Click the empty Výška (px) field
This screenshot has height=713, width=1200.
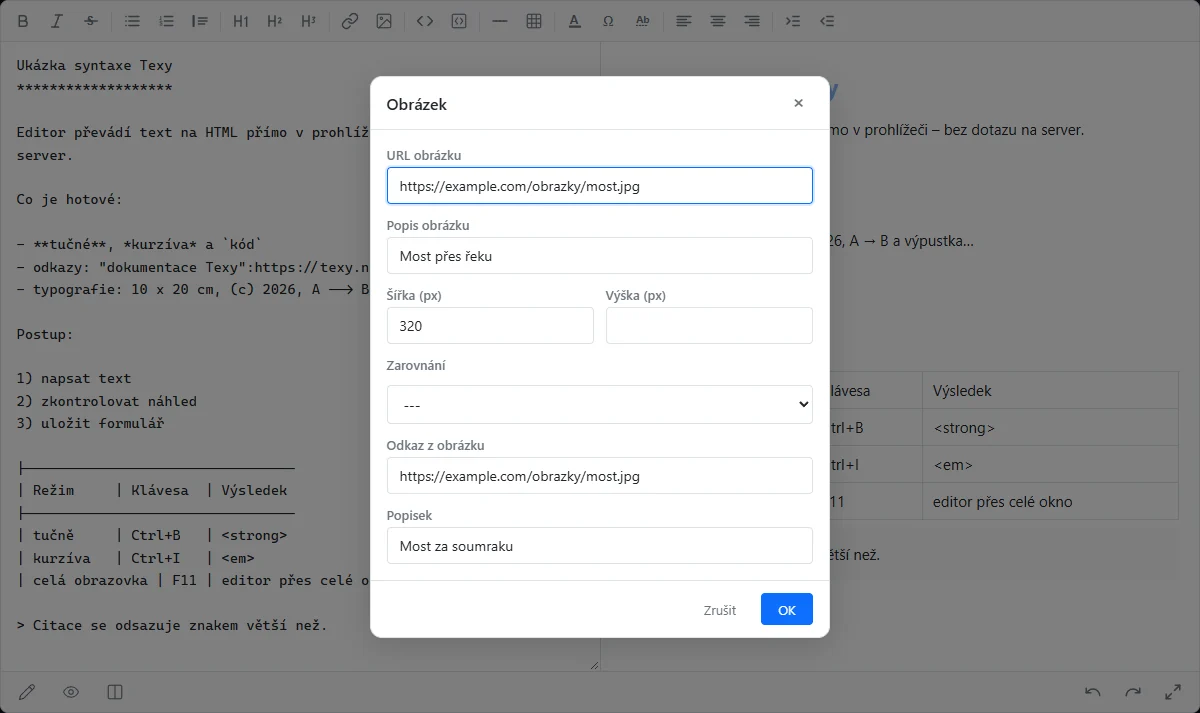coord(709,325)
